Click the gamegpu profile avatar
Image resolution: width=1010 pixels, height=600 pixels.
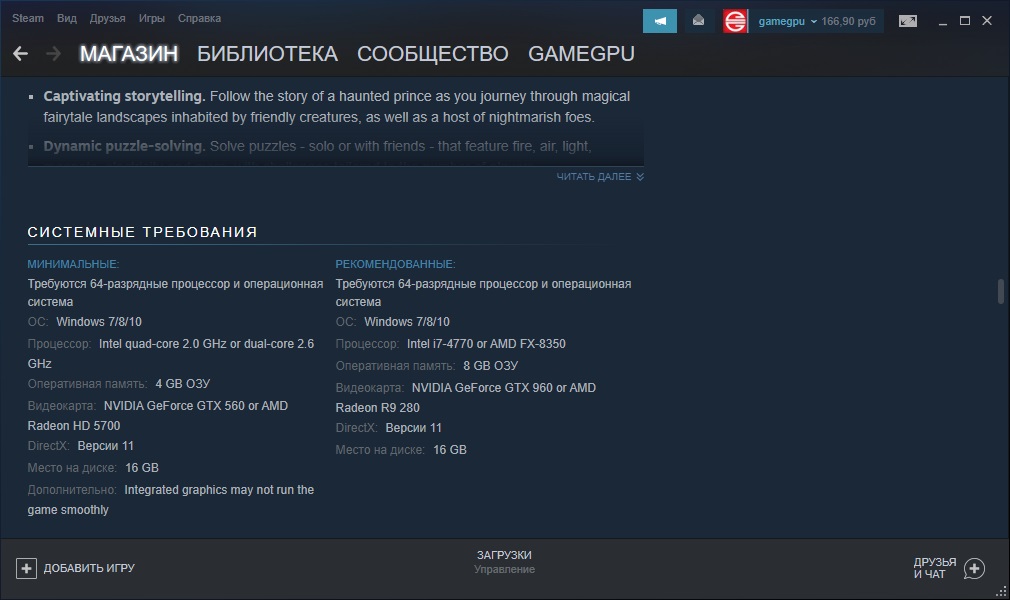coord(735,21)
